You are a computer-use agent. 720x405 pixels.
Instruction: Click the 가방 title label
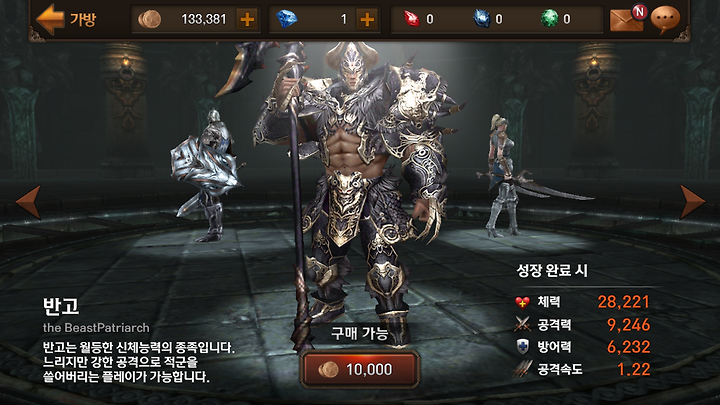click(83, 19)
